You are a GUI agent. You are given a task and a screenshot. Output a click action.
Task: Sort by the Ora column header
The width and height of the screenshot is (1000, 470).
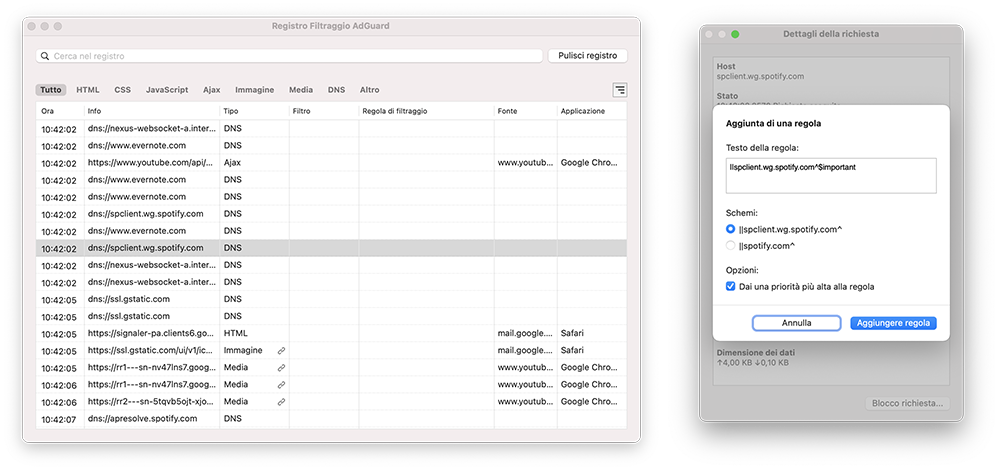(60, 111)
